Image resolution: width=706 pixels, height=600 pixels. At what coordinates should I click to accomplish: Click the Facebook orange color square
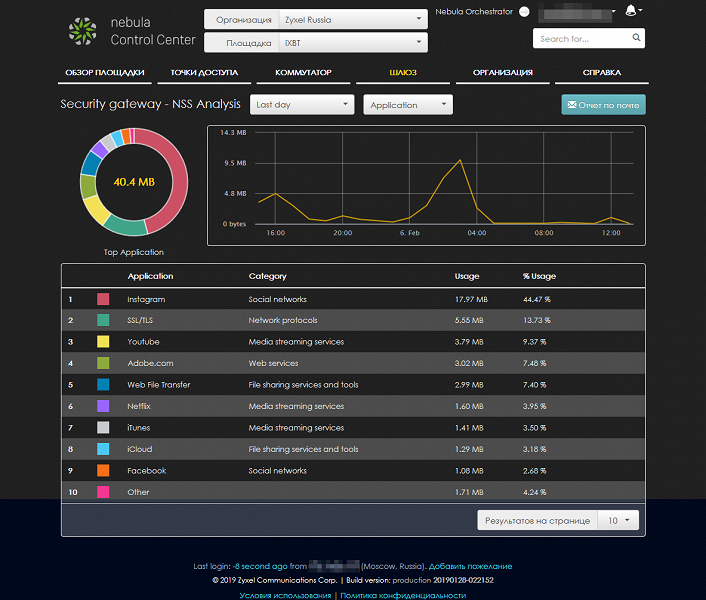tap(103, 470)
